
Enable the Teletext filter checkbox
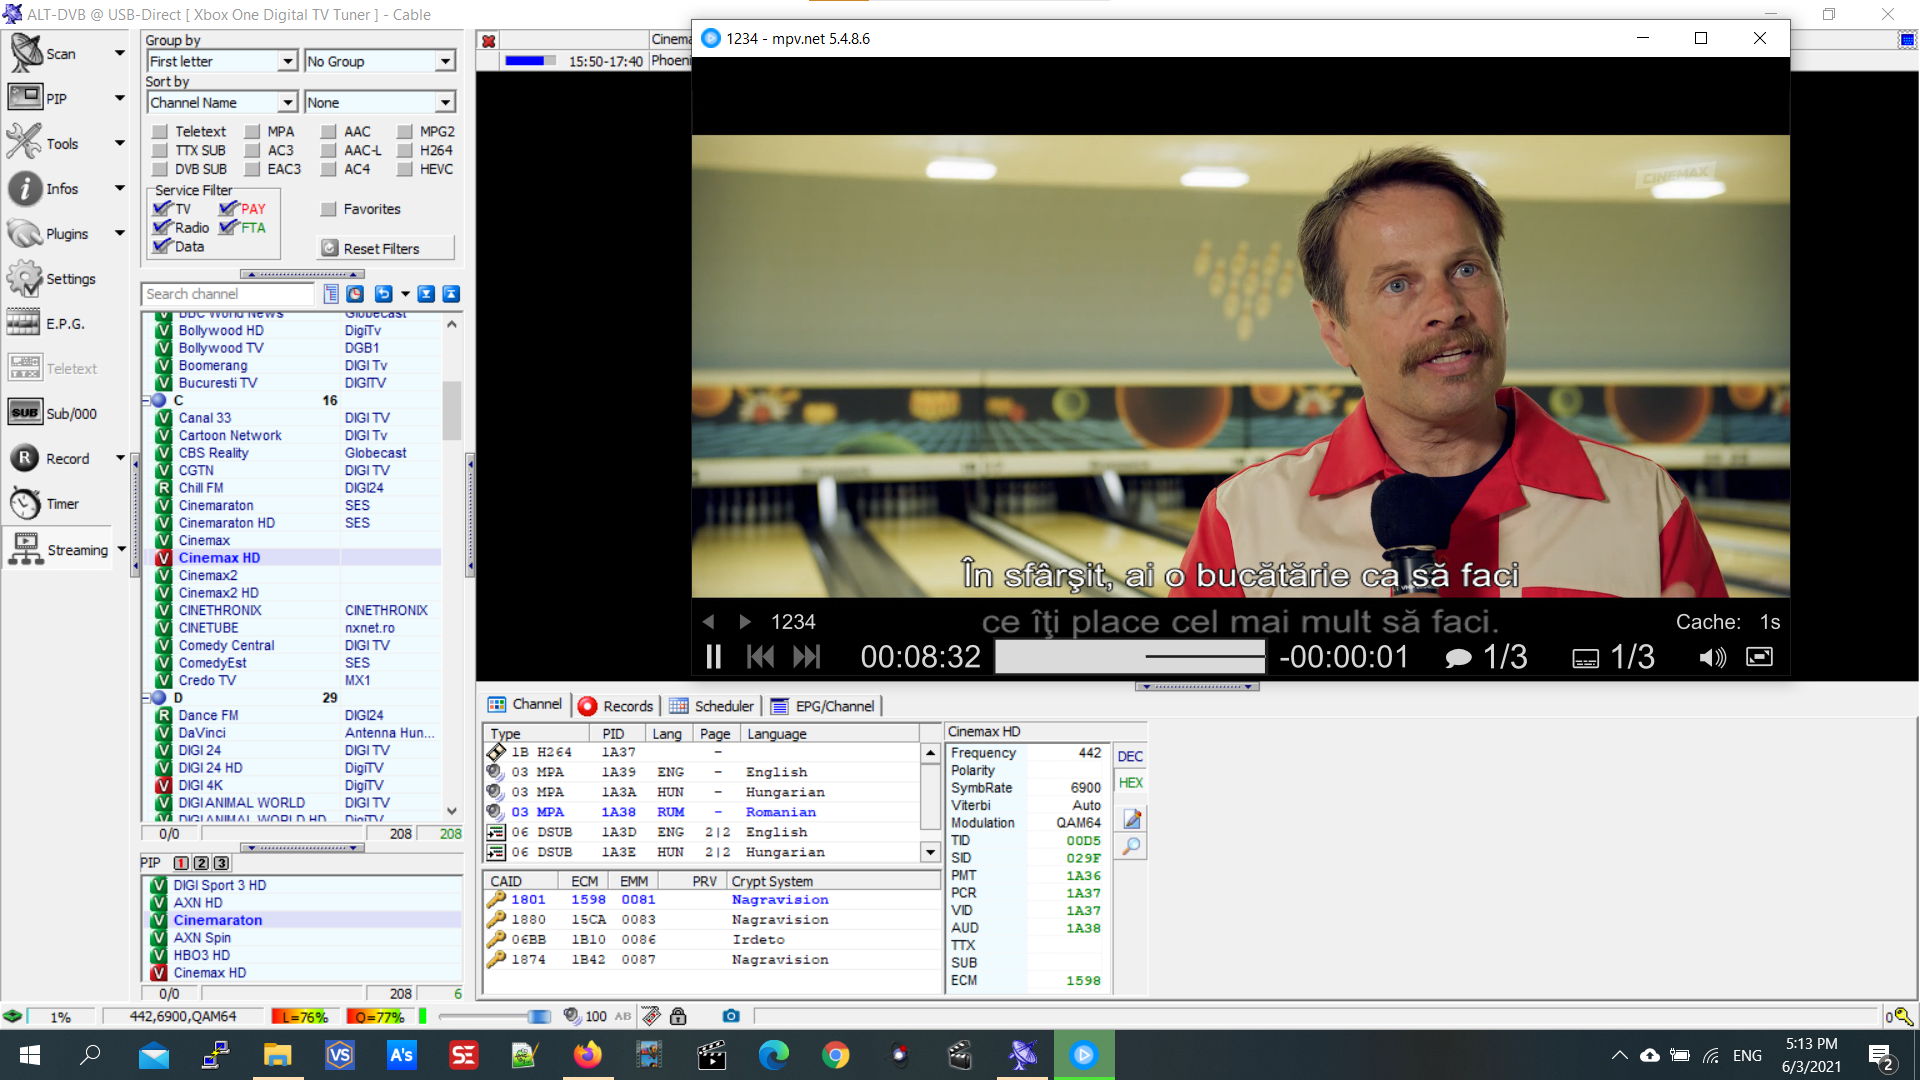click(160, 132)
